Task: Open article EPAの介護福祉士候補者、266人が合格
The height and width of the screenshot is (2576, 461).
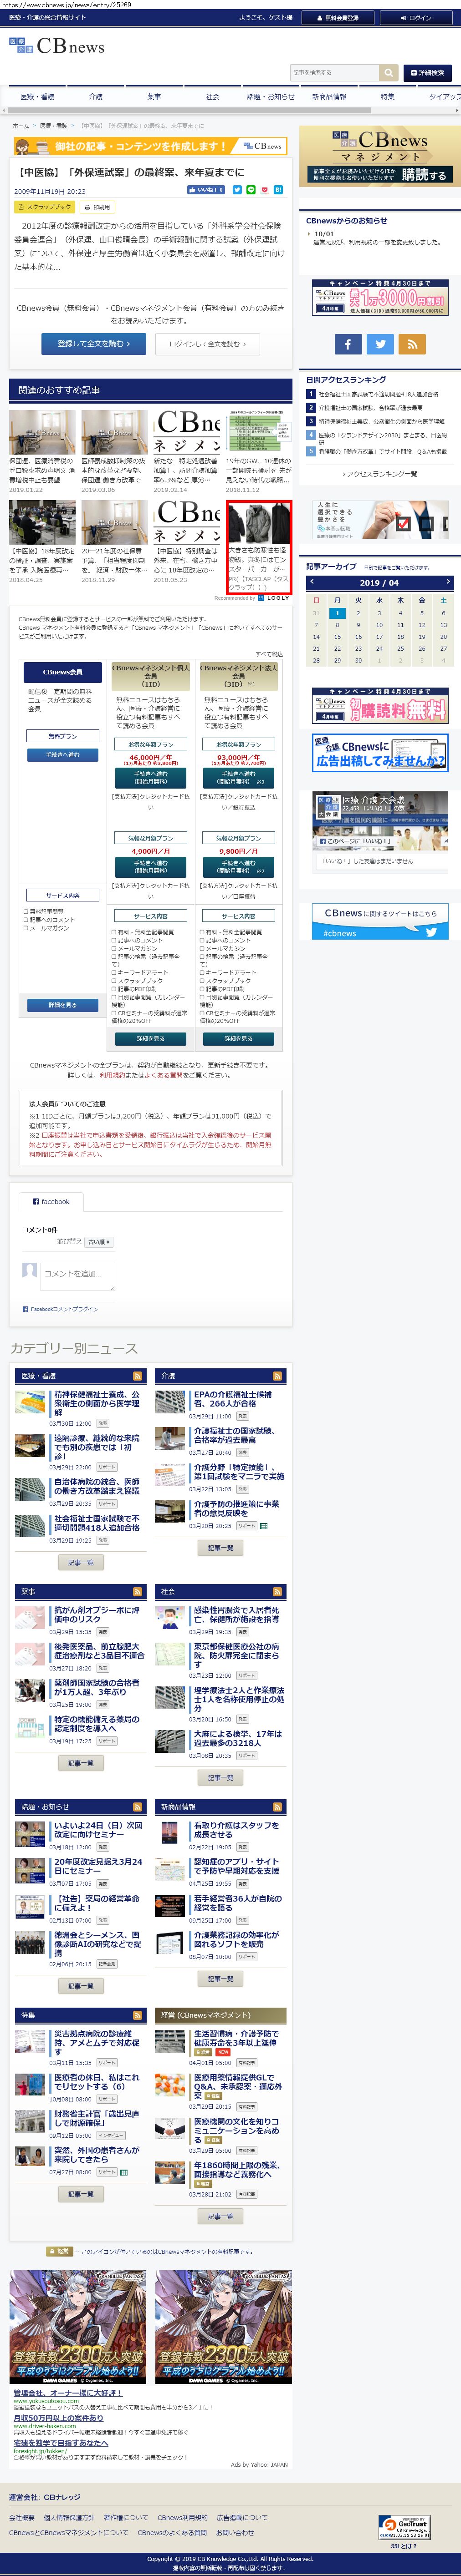Action: click(x=232, y=1399)
